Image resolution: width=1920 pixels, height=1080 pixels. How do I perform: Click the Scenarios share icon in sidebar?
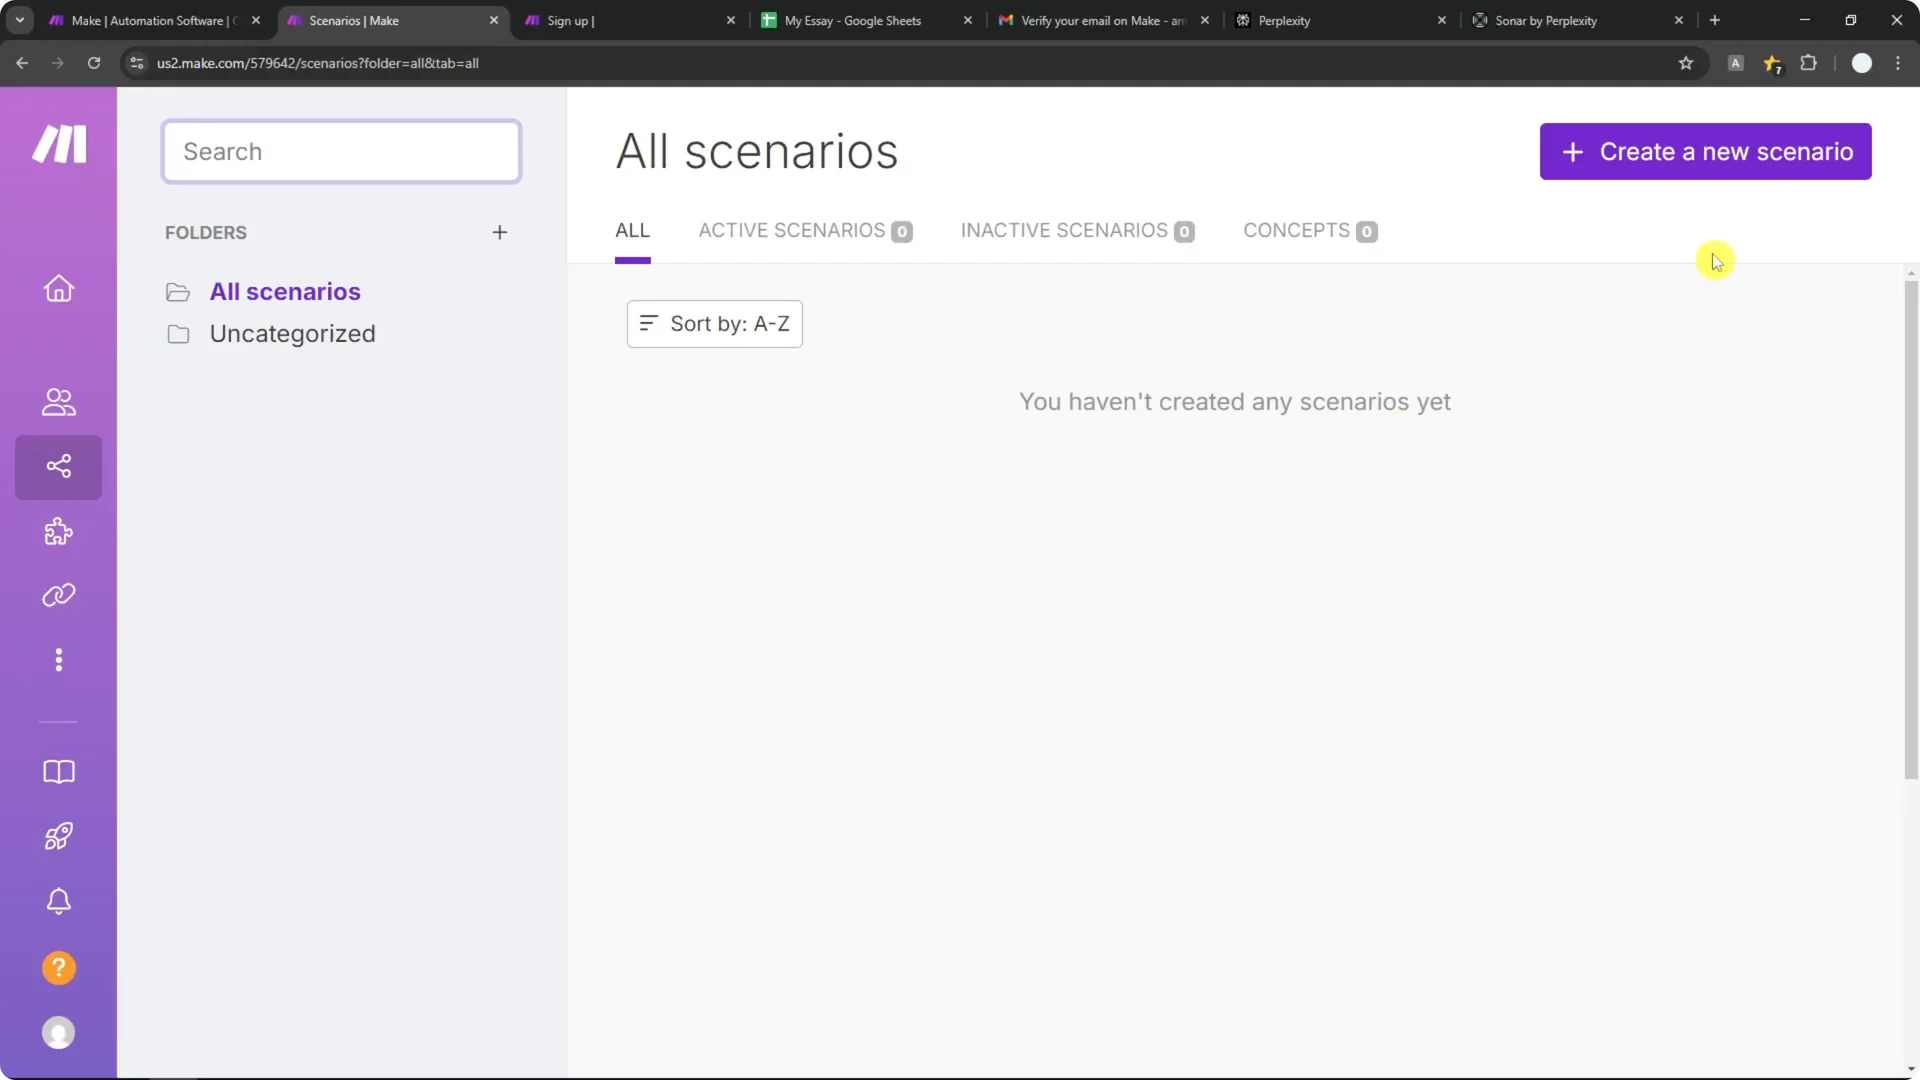[58, 466]
